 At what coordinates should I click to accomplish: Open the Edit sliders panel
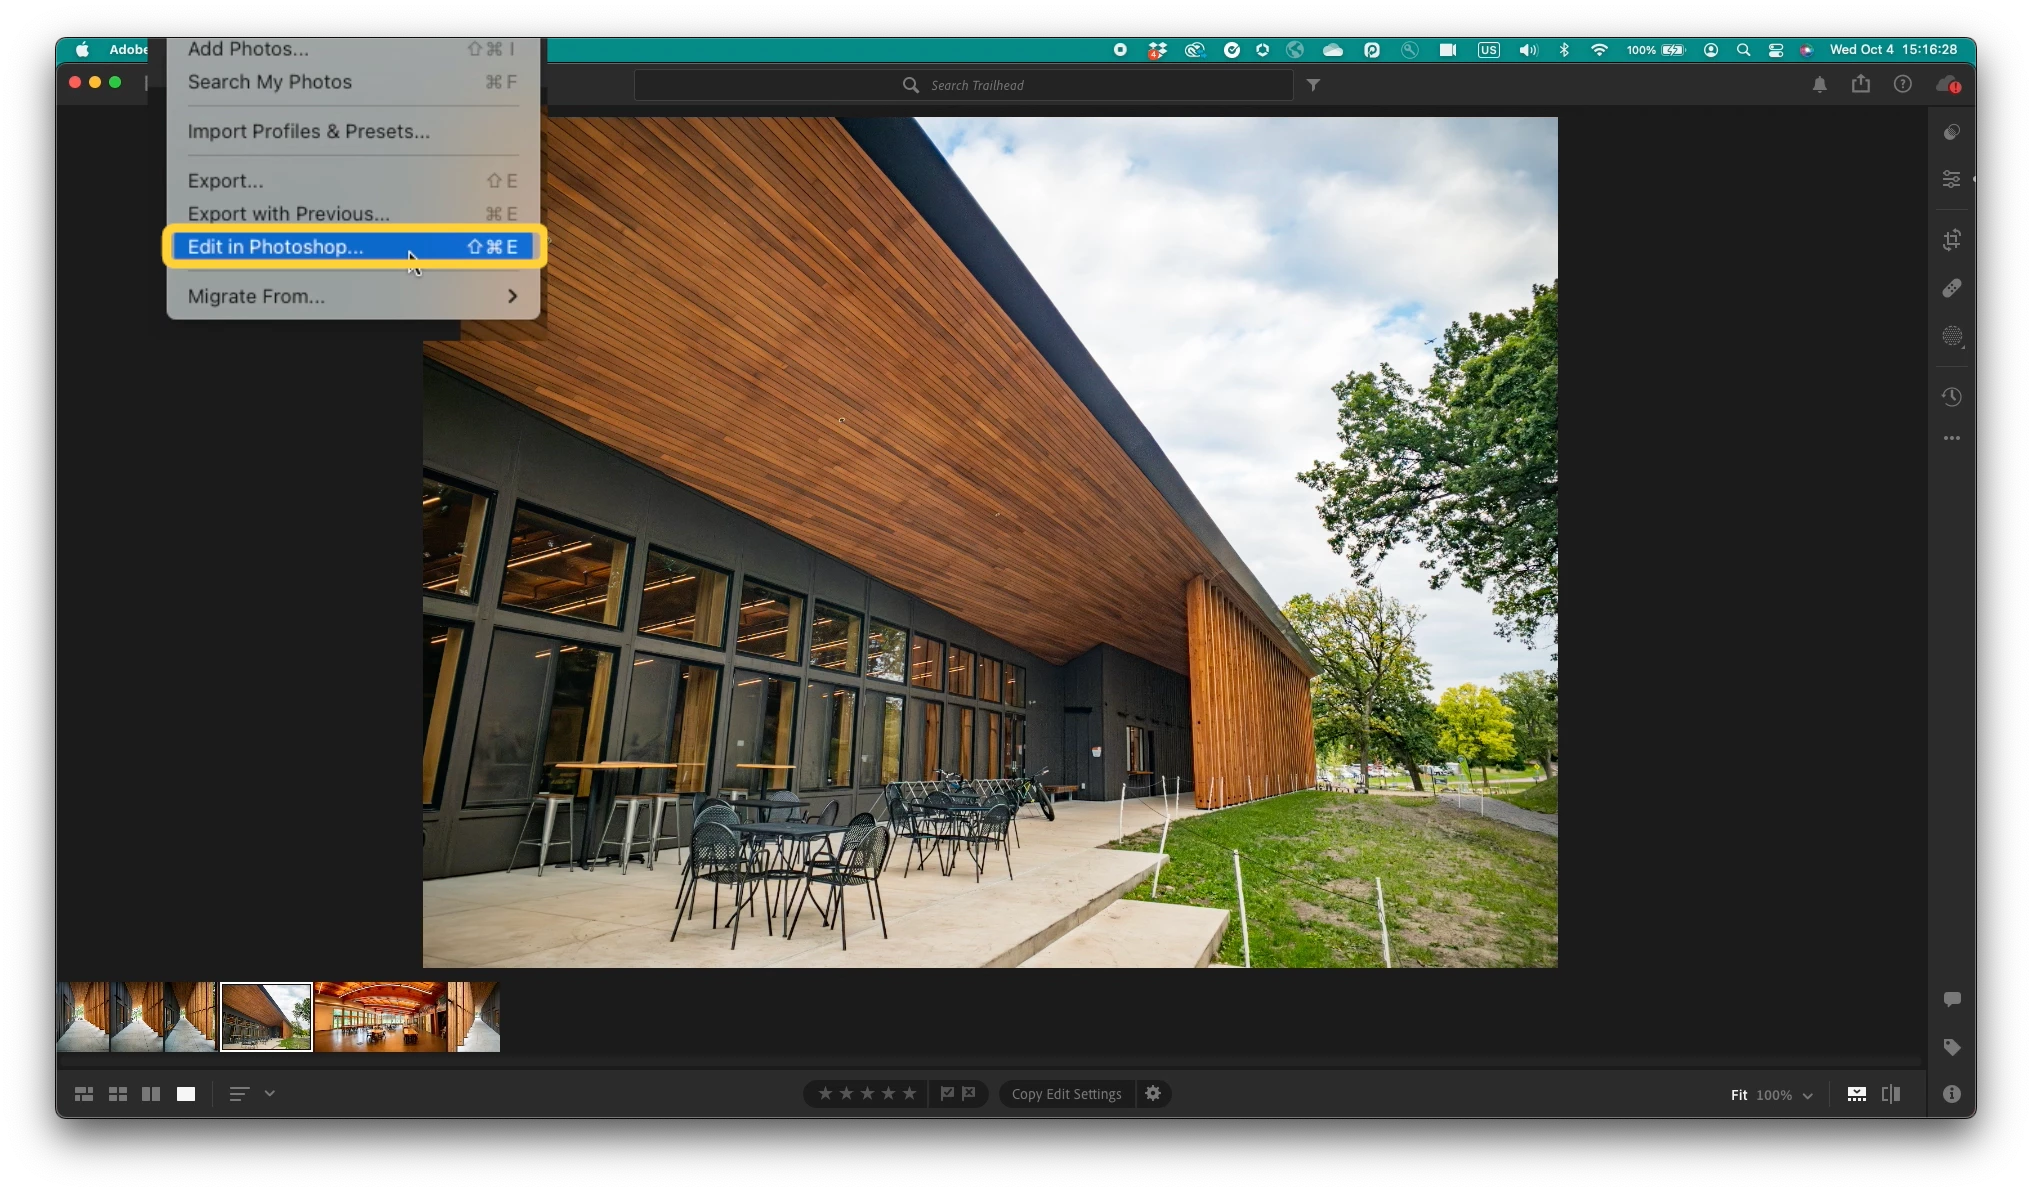tap(1951, 179)
